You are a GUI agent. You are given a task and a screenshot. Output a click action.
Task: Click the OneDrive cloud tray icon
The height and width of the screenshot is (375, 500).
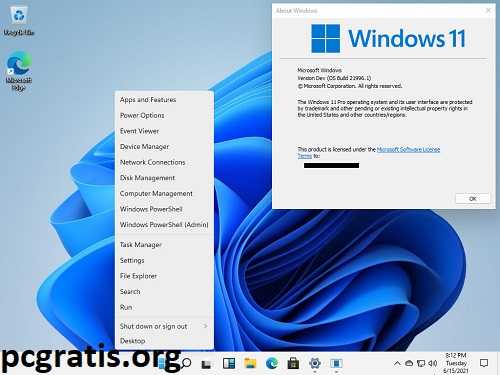[409, 363]
